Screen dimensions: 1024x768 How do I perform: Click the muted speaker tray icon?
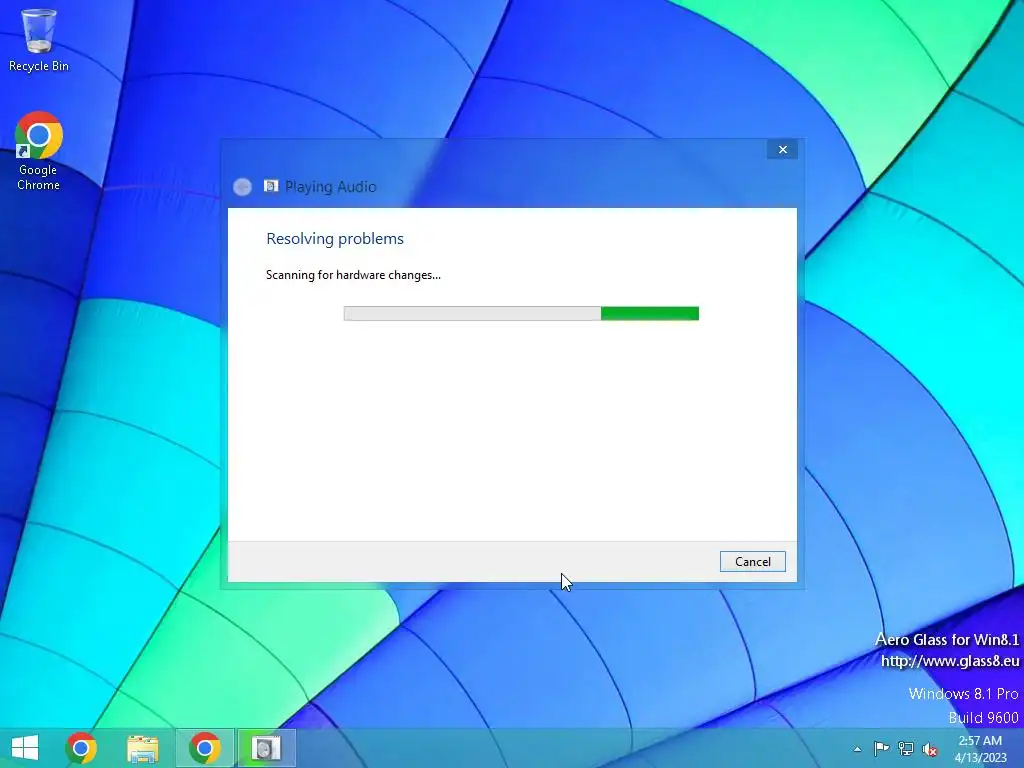click(x=930, y=749)
